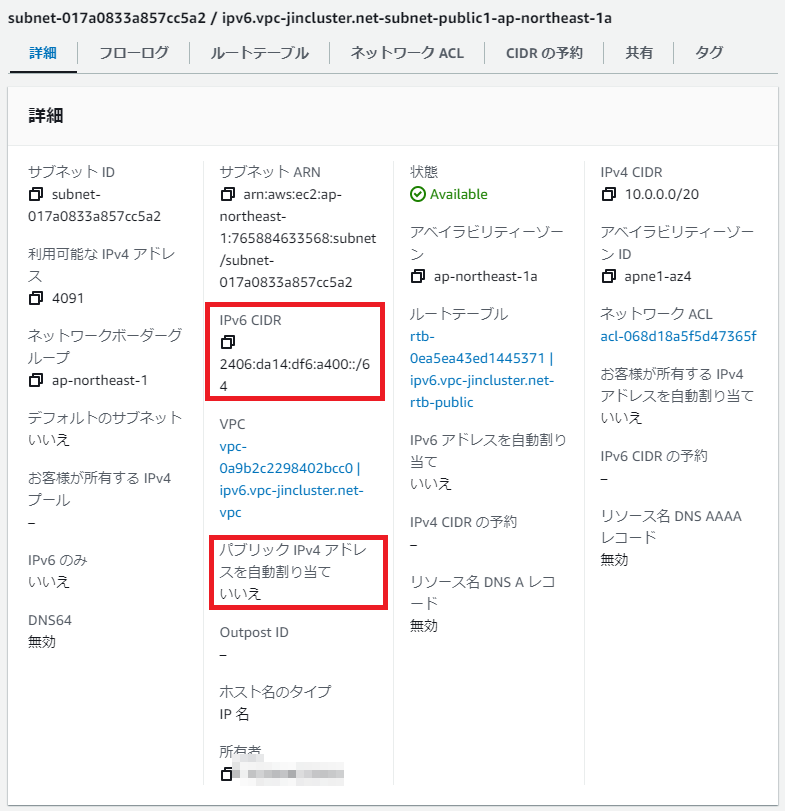
Task: Open network ACL link acl-068d18a5f5d47365f
Action: tap(678, 335)
